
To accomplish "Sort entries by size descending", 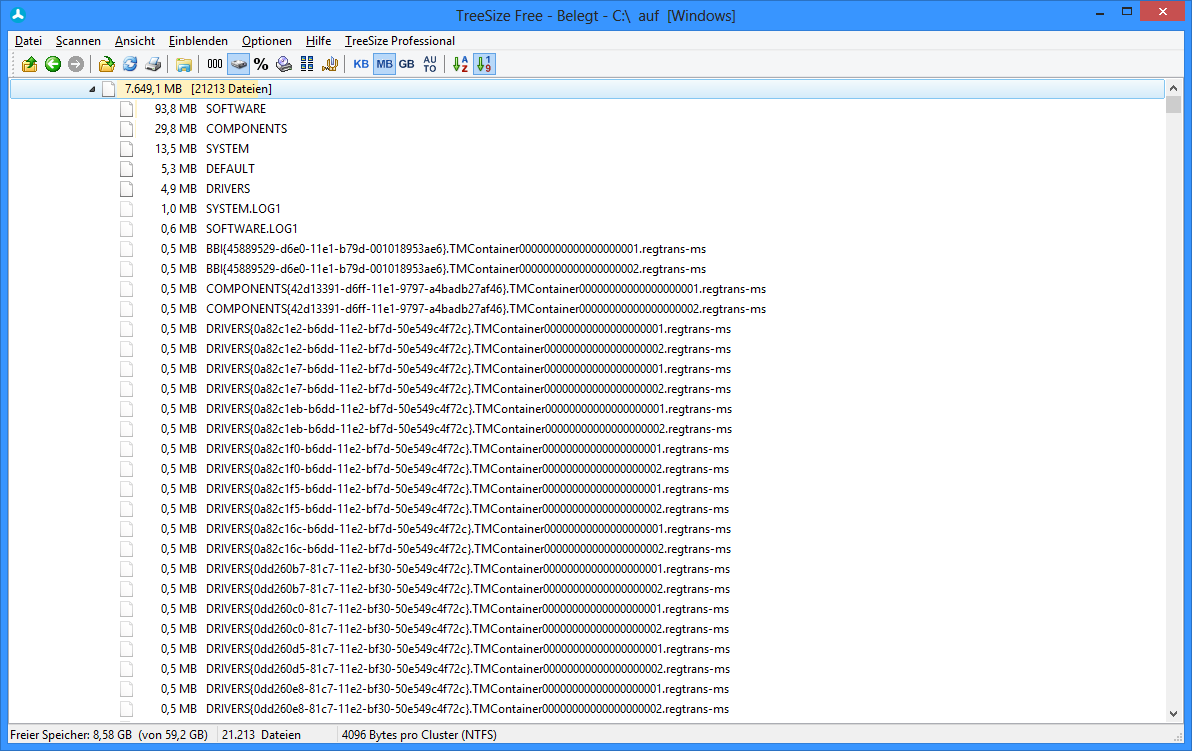I will coord(484,65).
